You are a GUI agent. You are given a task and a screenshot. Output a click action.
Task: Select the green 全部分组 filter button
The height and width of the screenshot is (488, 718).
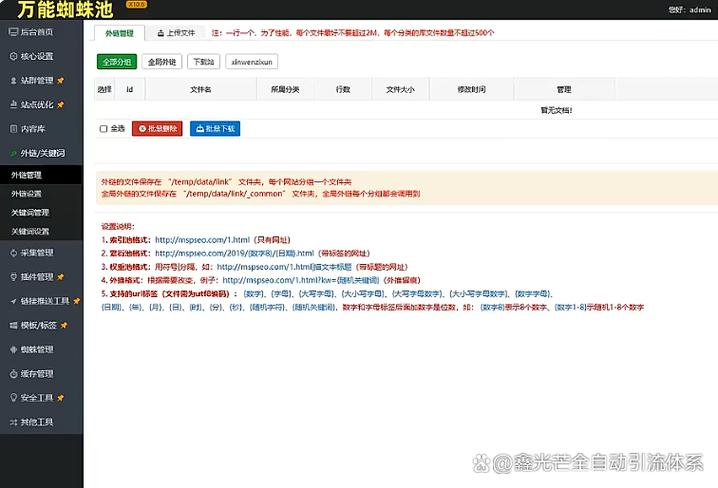tap(117, 62)
